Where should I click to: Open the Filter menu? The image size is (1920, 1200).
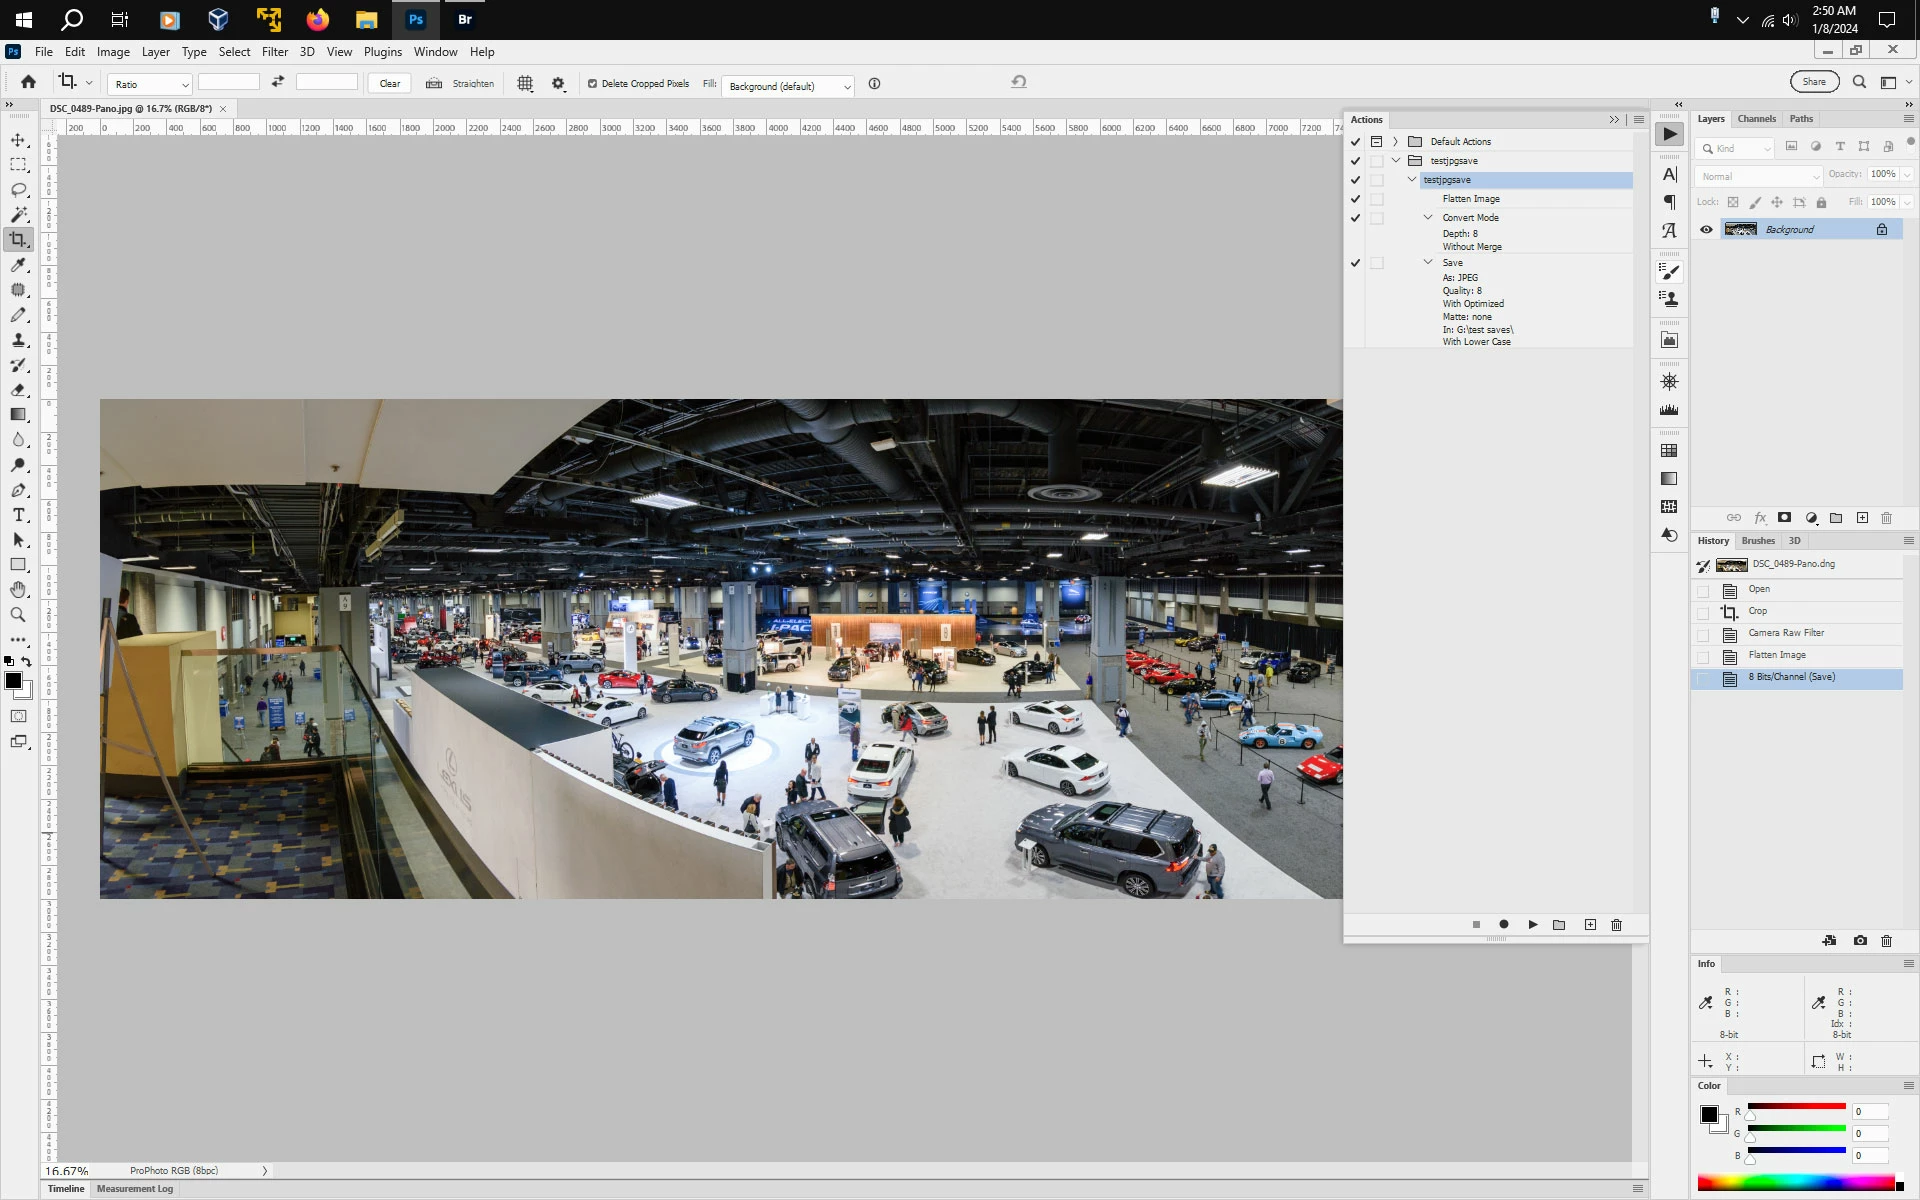pos(274,52)
